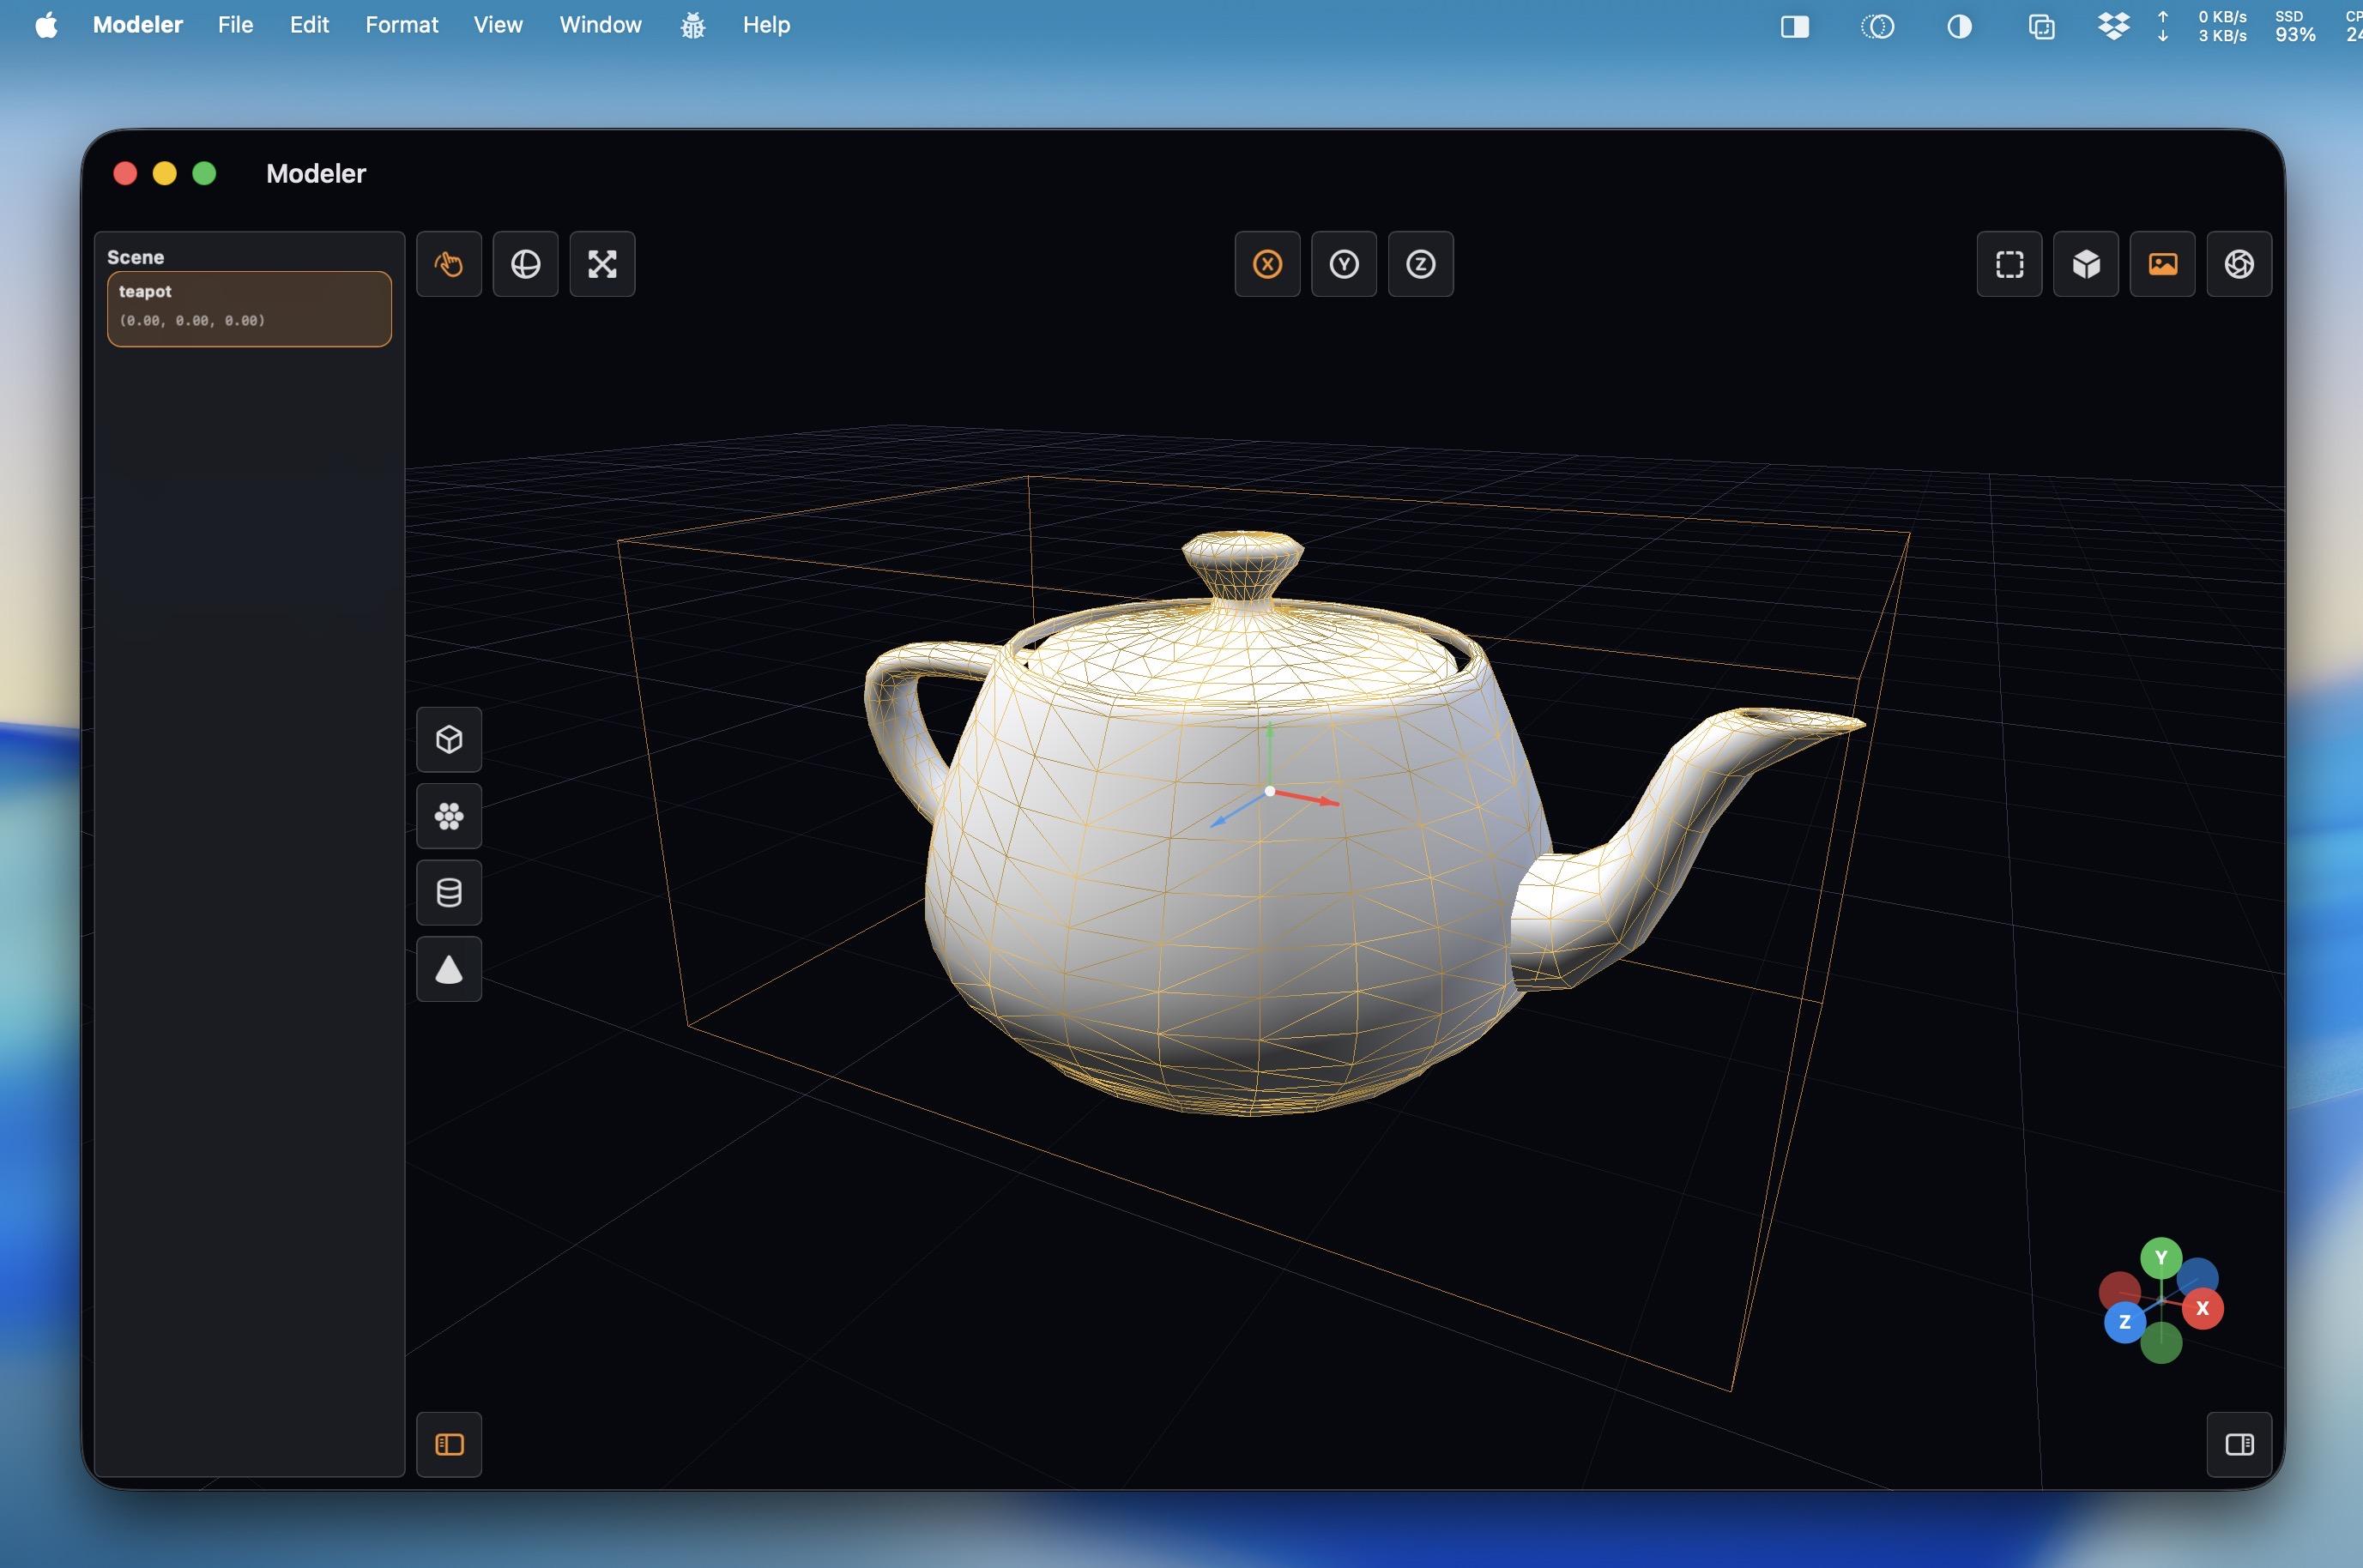The height and width of the screenshot is (1568, 2363).
Task: Toggle the bounding box display icon
Action: (x=2010, y=264)
